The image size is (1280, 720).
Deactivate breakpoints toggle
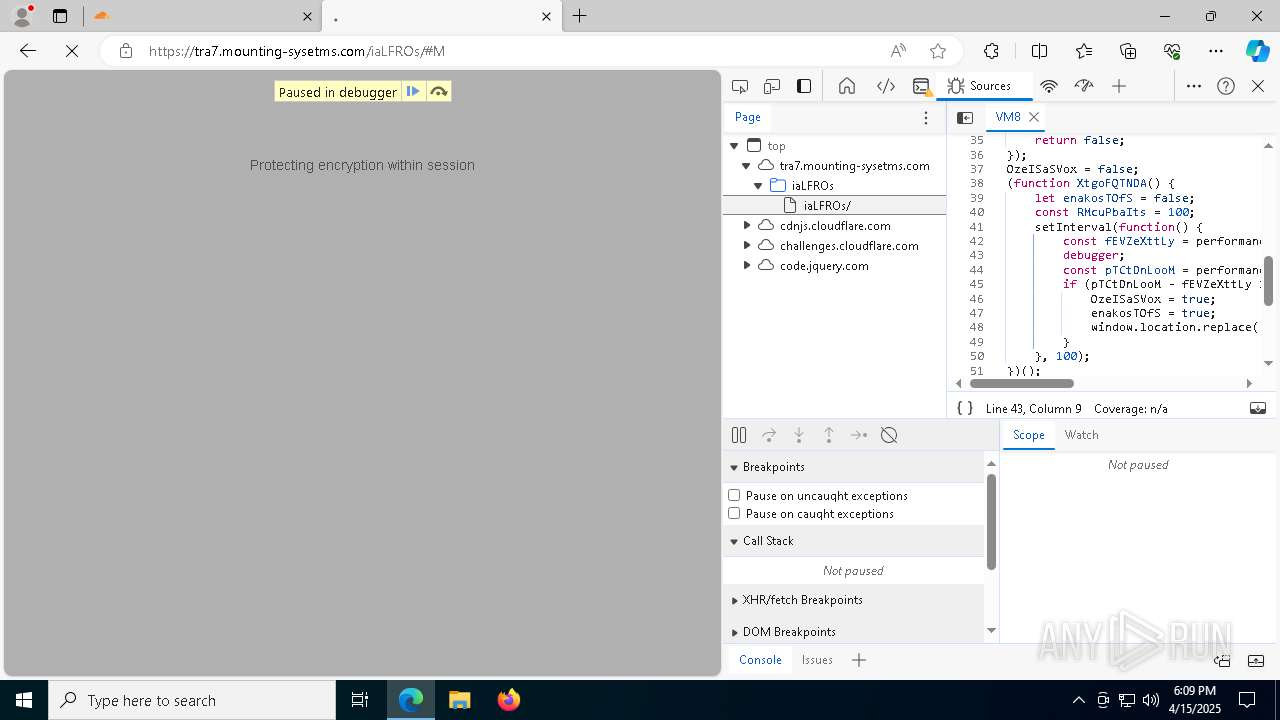[889, 435]
